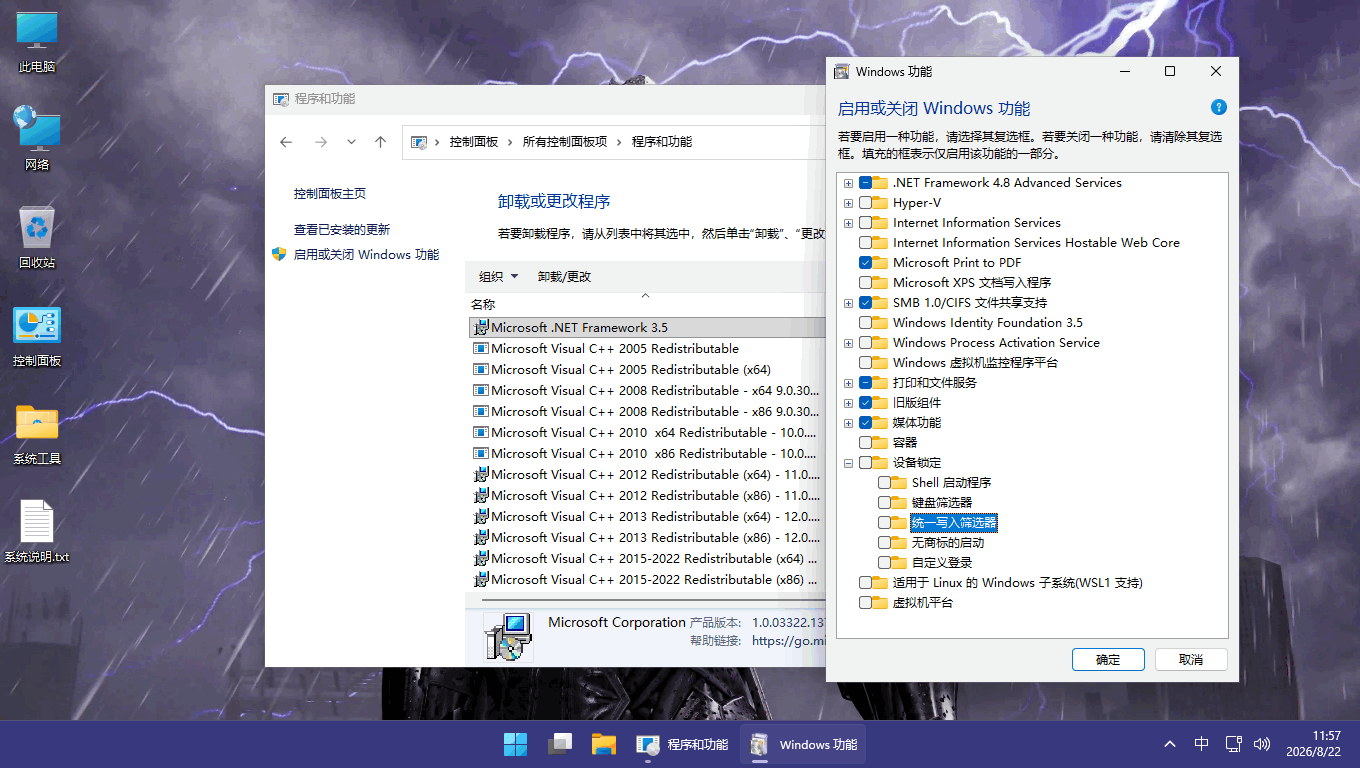The height and width of the screenshot is (768, 1360).
Task: Open the volume tray icon
Action: pyautogui.click(x=1262, y=744)
